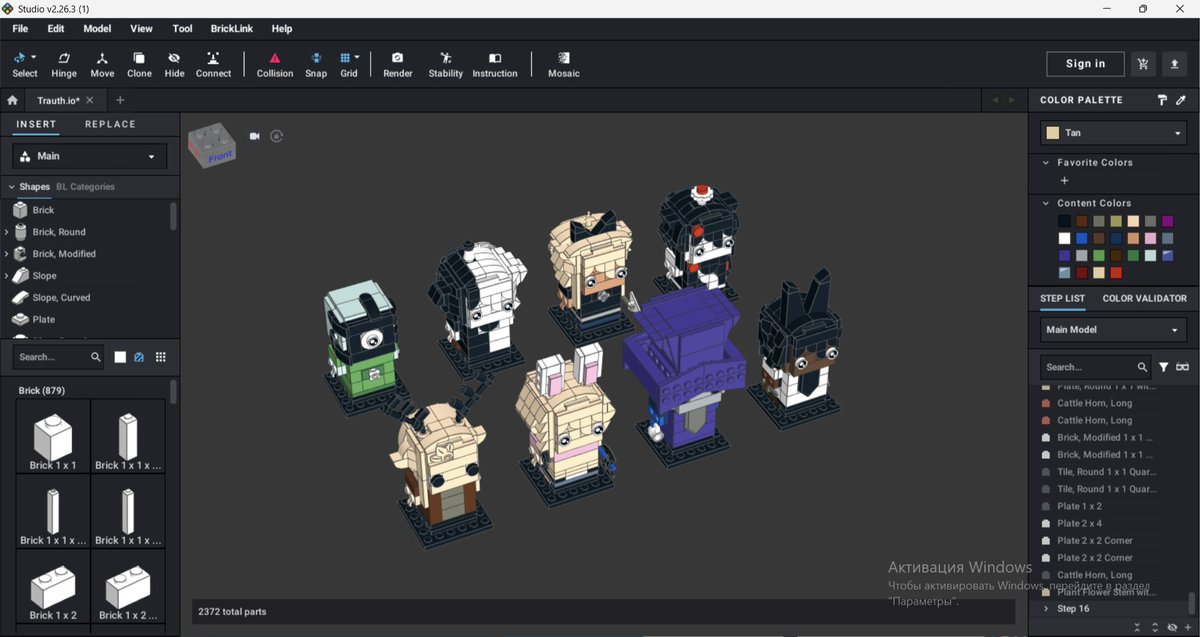Run the Stability check
Viewport: 1200px width, 637px height.
(x=445, y=65)
